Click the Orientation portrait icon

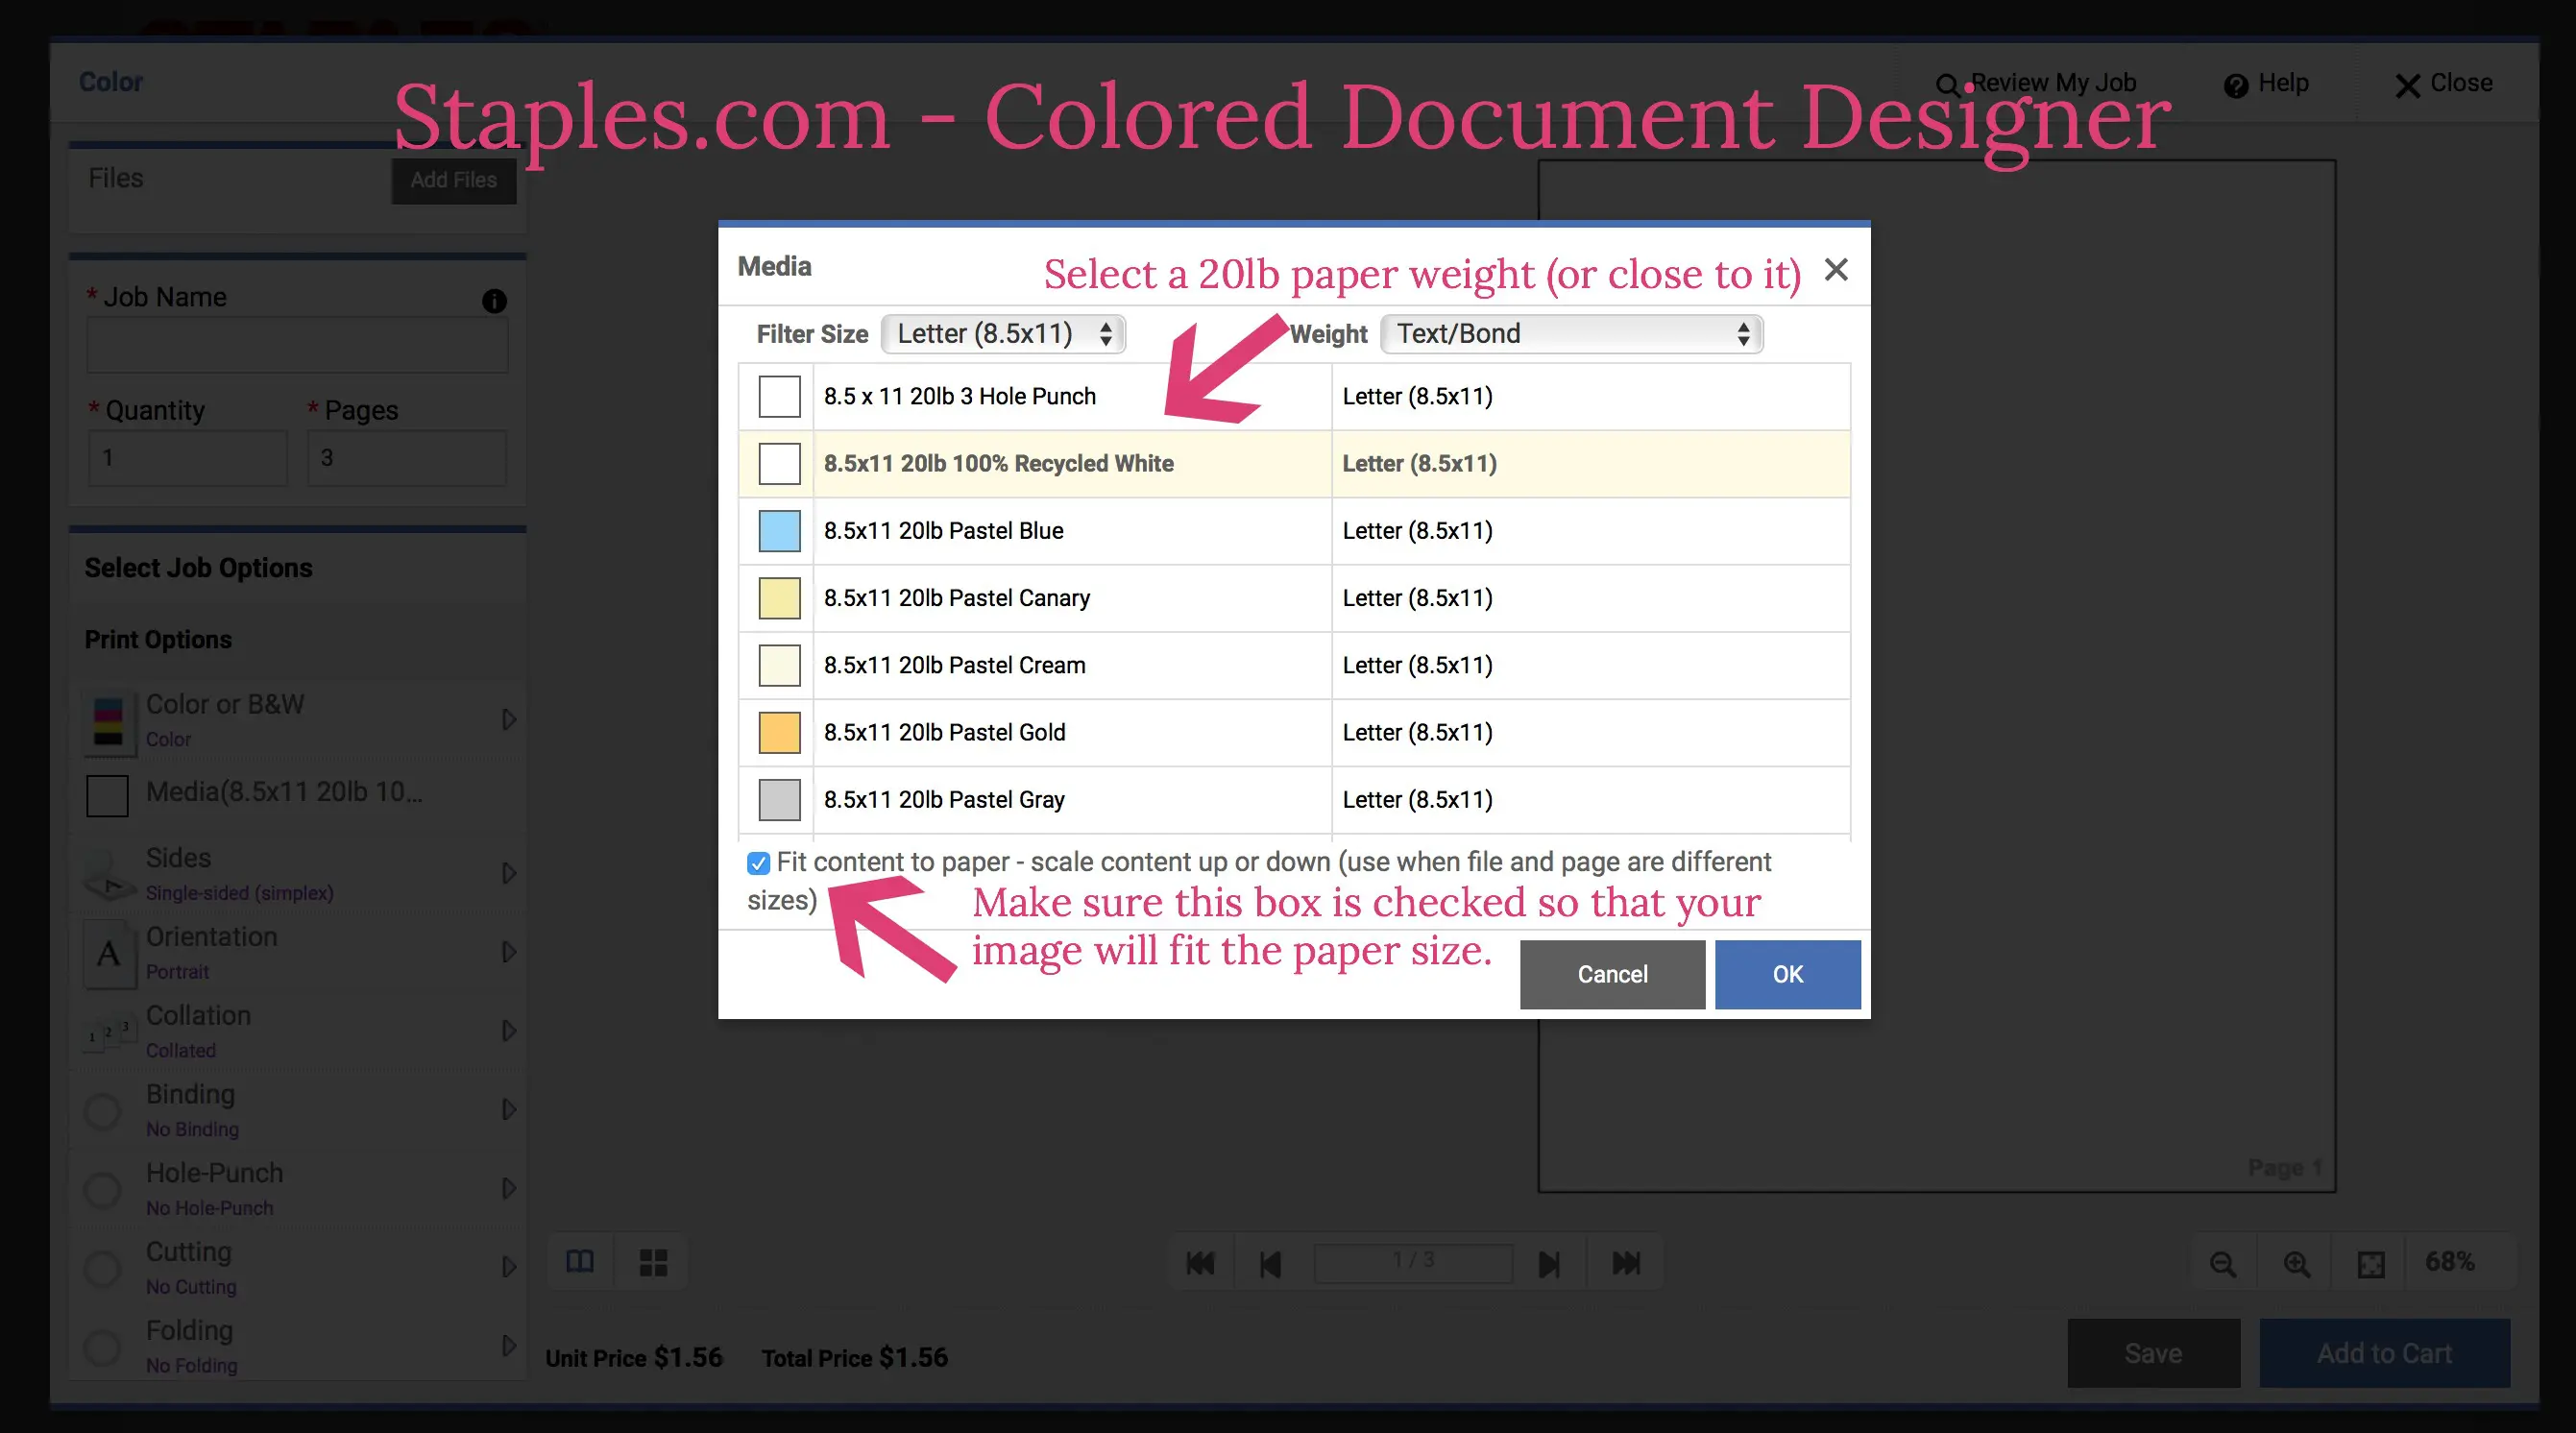pos(108,953)
